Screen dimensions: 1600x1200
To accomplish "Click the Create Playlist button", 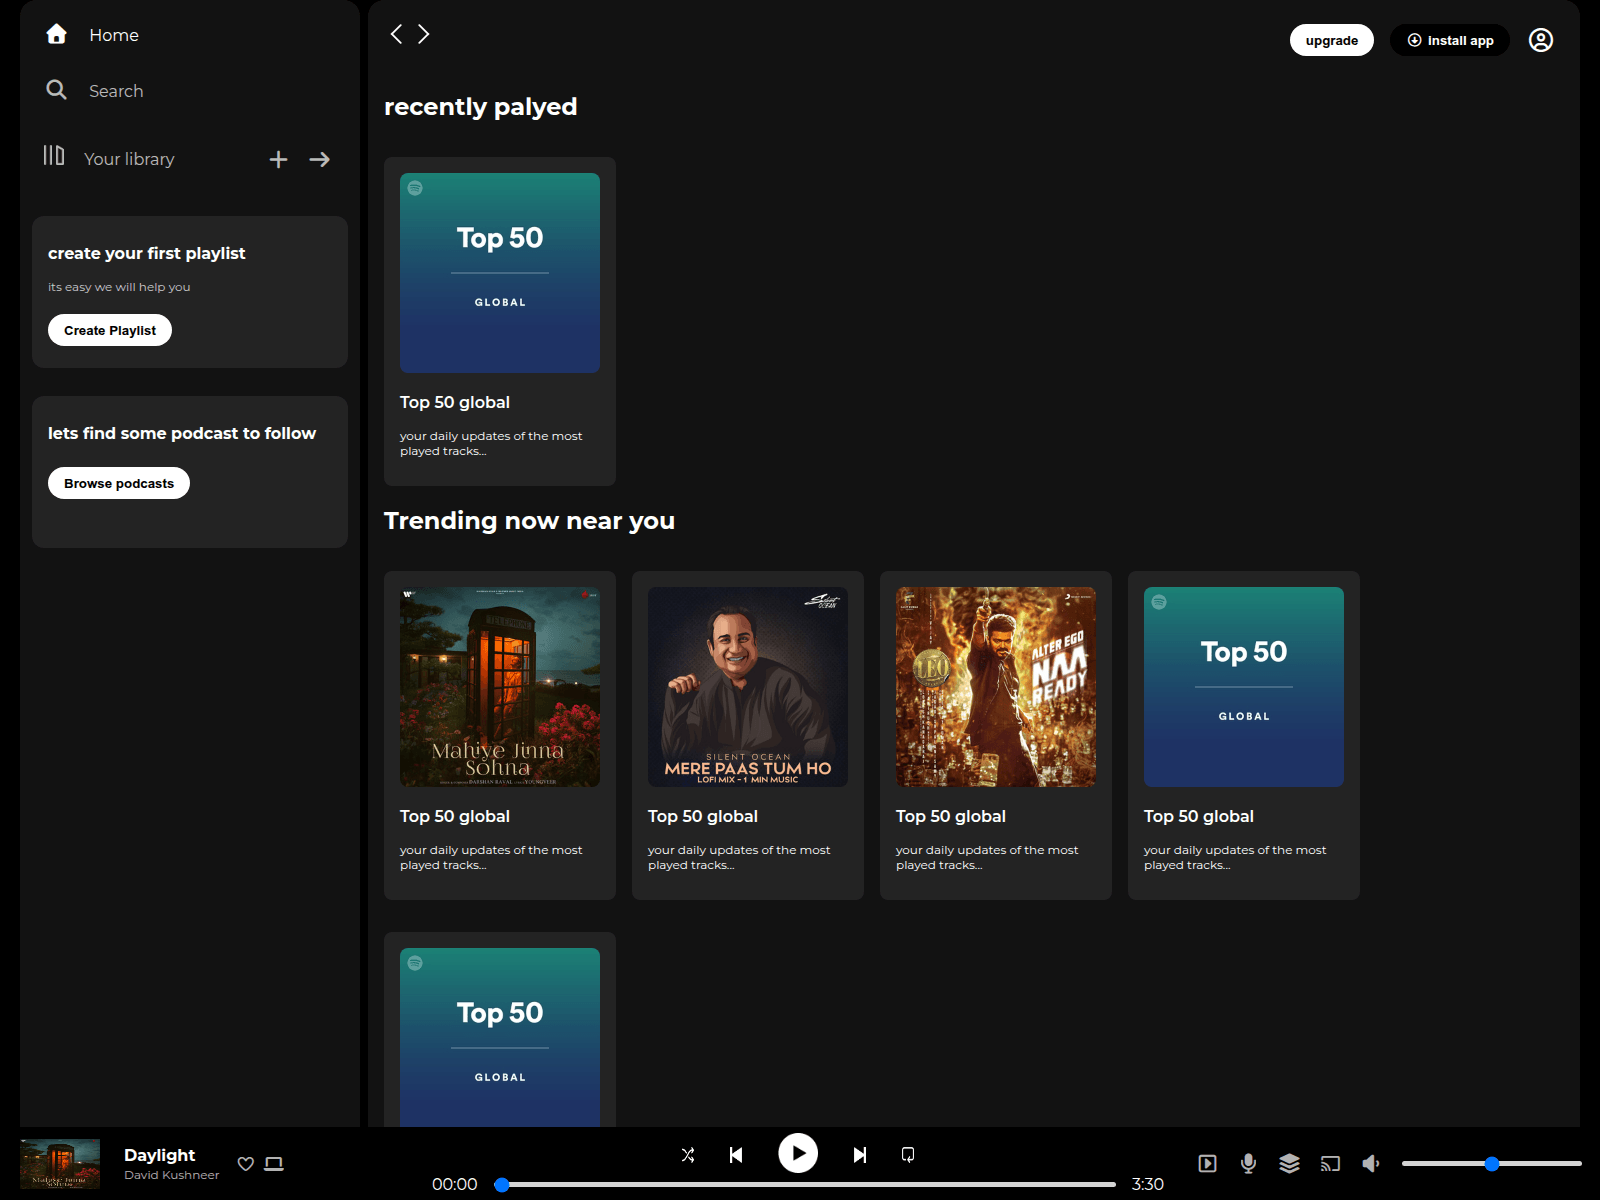I will pos(110,330).
